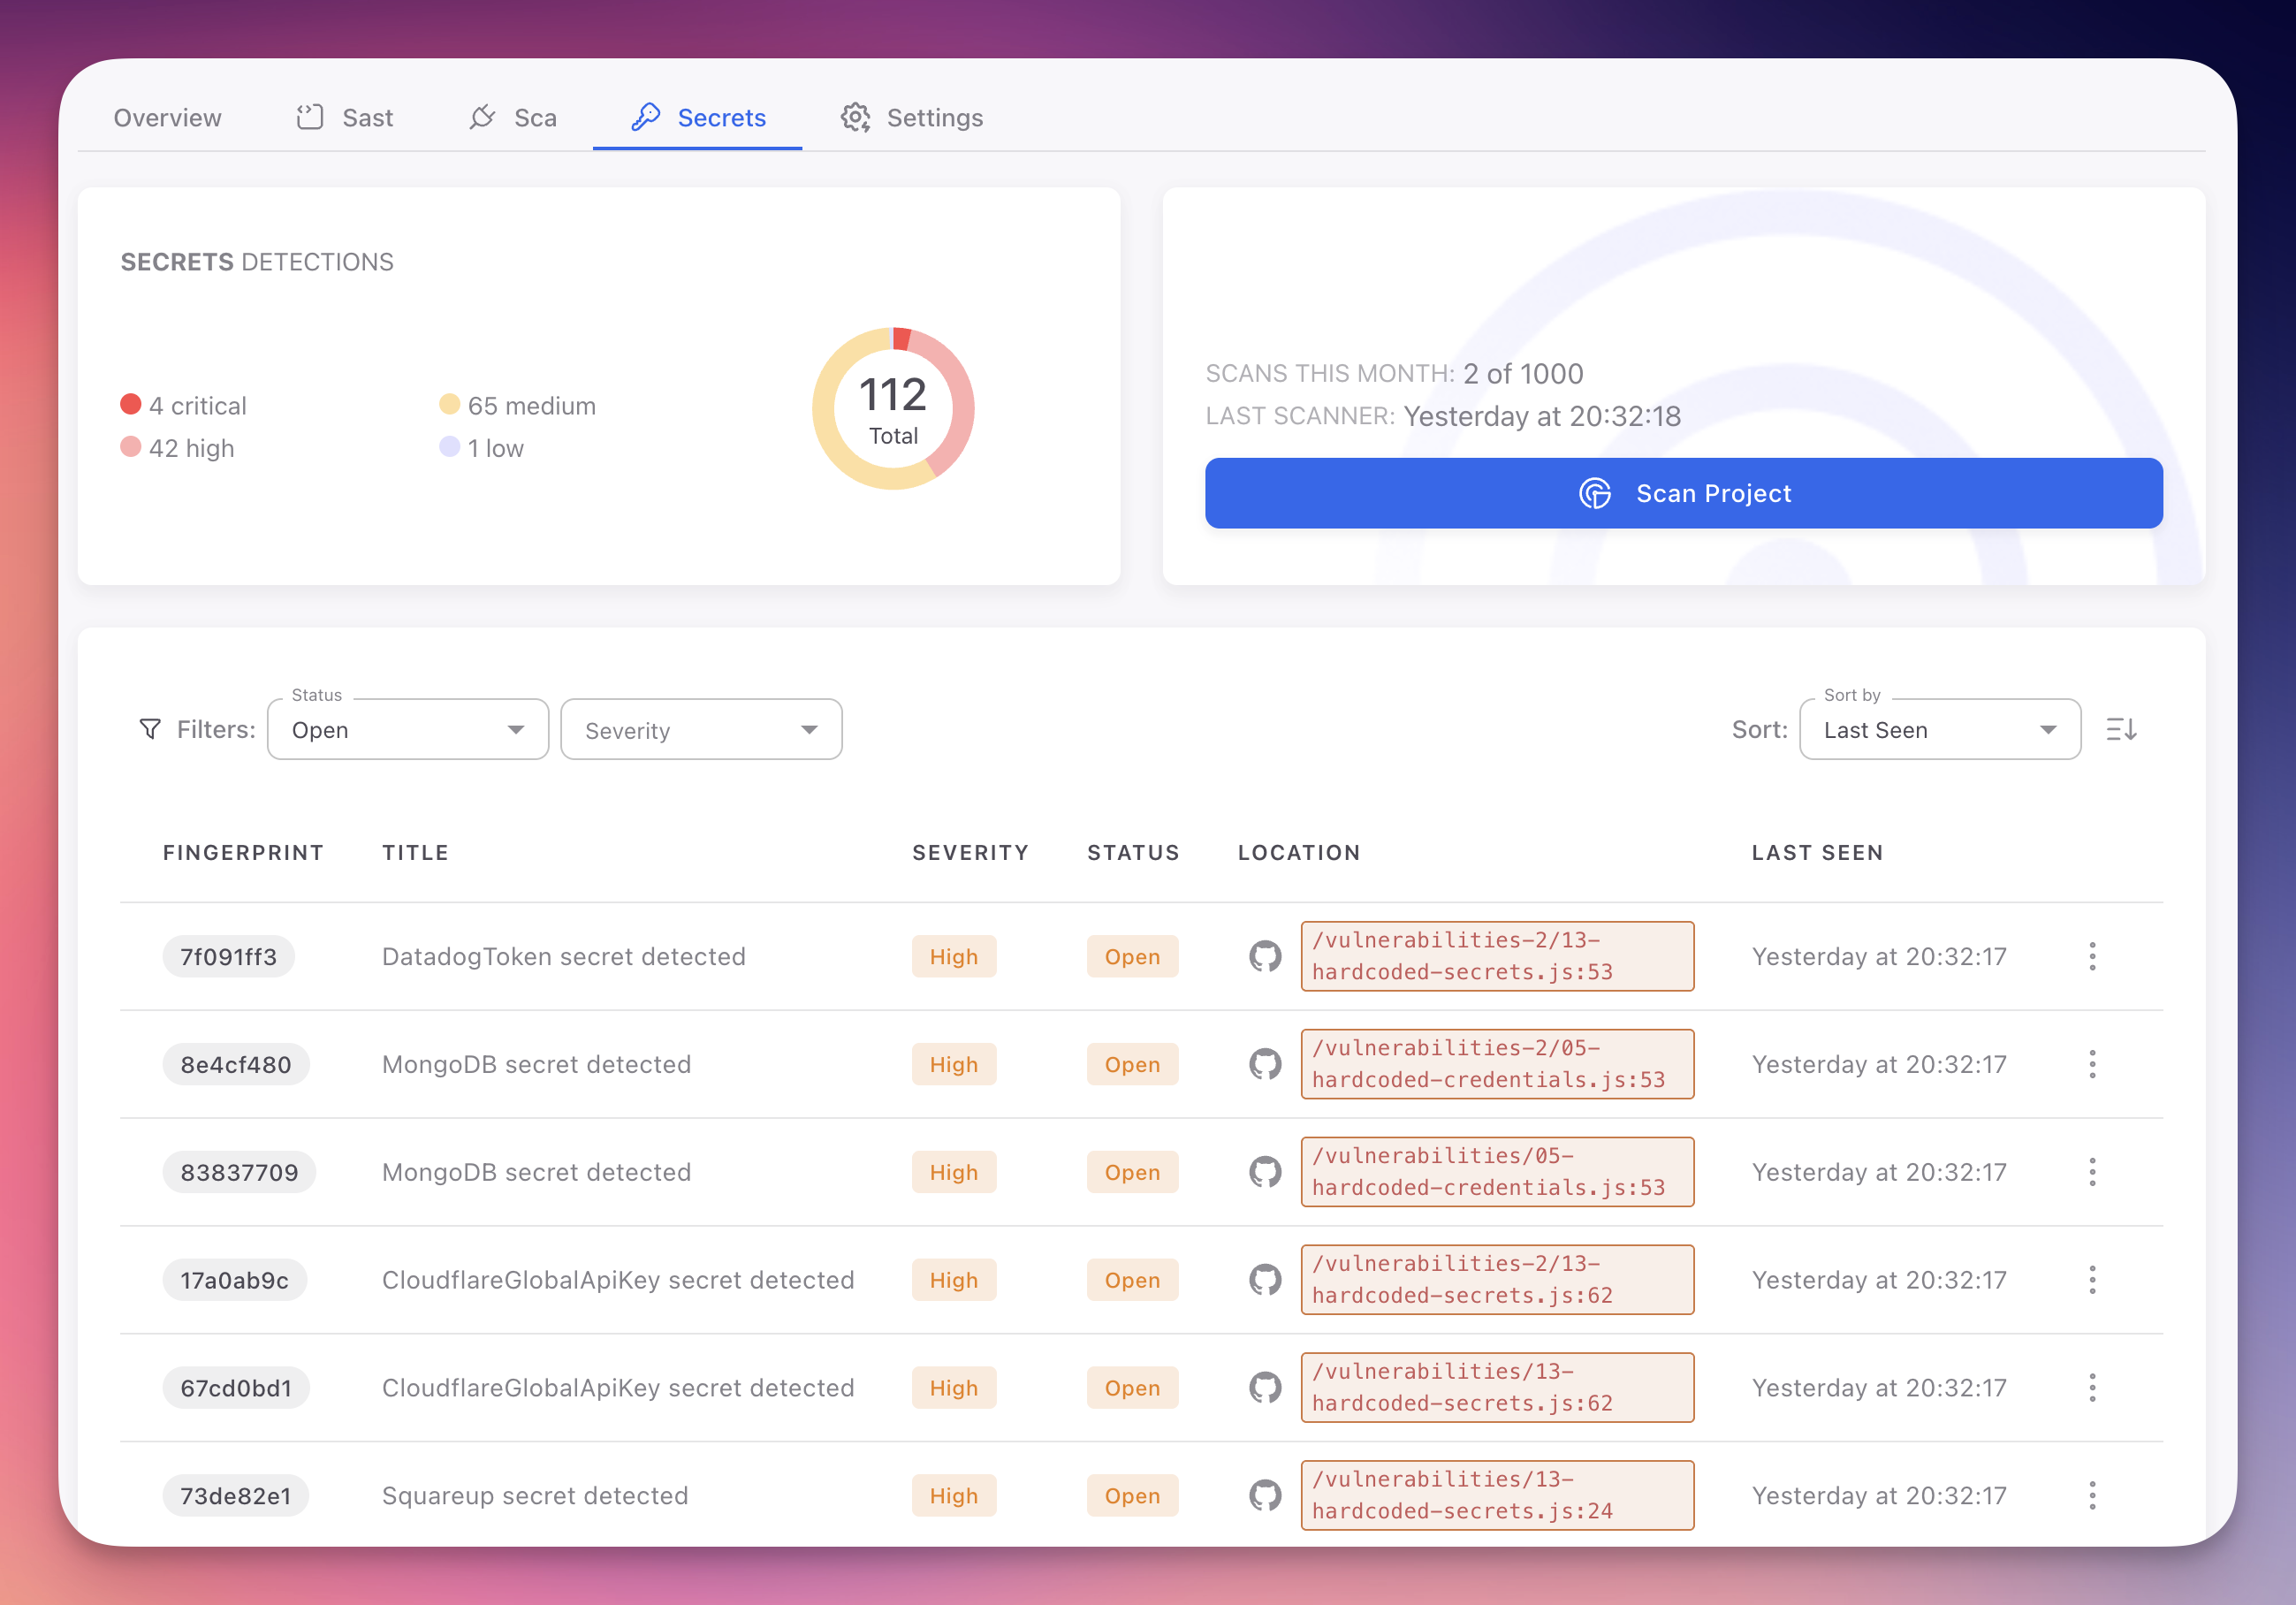This screenshot has height=1605, width=2296.
Task: Click the 112 Total donut chart
Action: (893, 408)
